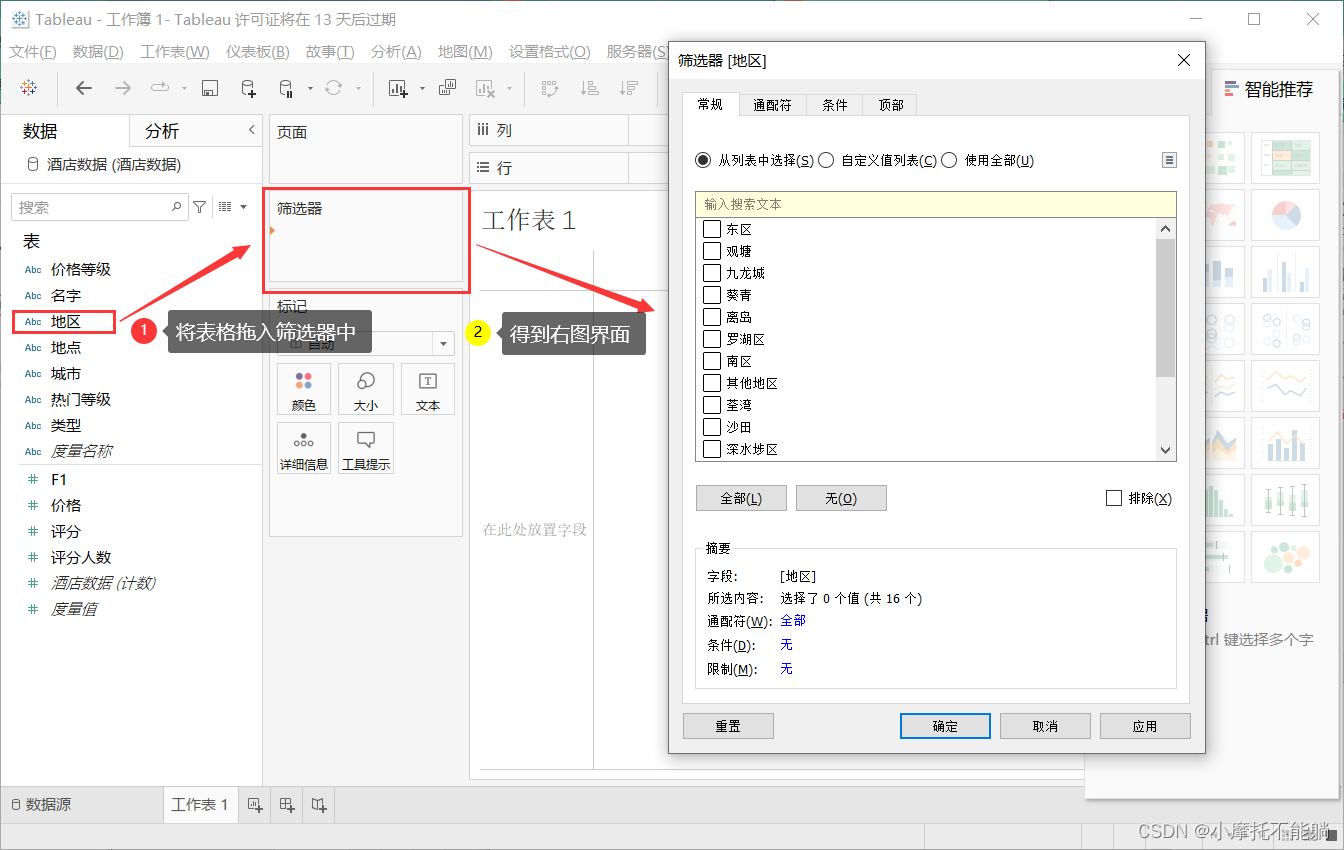The width and height of the screenshot is (1344, 850).
Task: Click the Color mark card button
Action: [303, 389]
